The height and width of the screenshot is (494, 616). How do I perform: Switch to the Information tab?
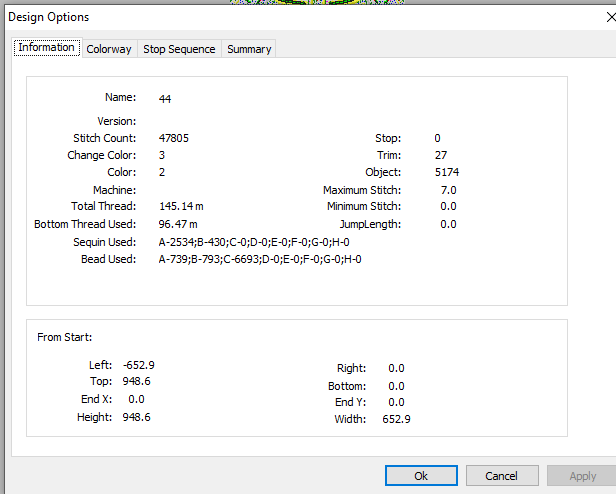47,48
